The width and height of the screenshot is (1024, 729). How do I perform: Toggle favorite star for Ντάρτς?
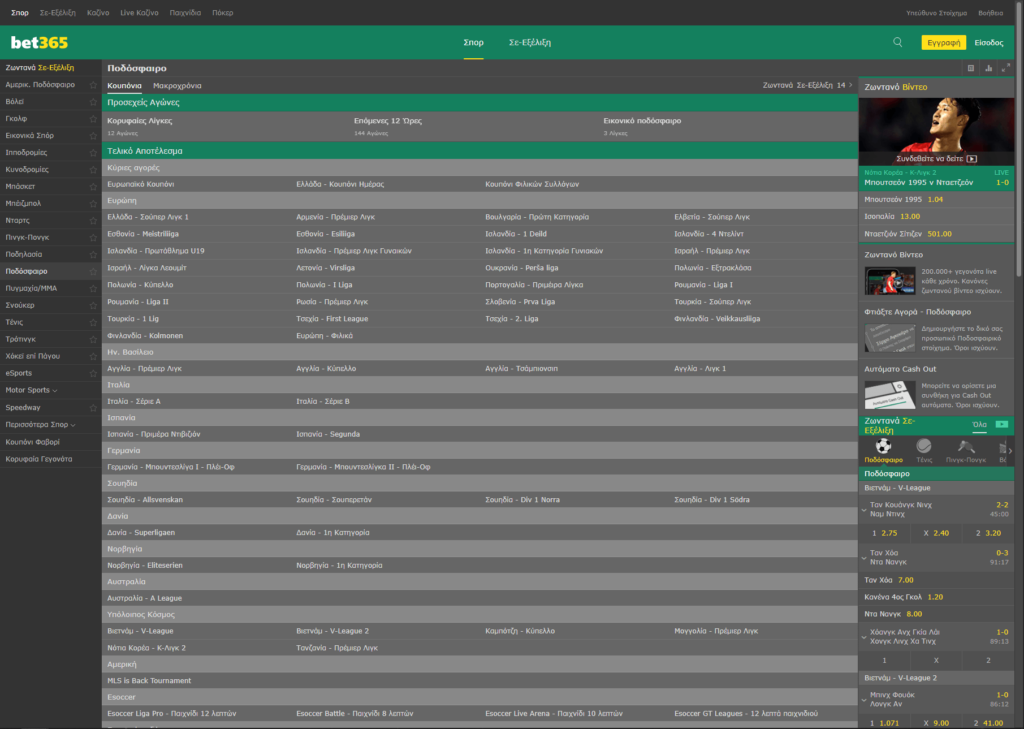93,221
